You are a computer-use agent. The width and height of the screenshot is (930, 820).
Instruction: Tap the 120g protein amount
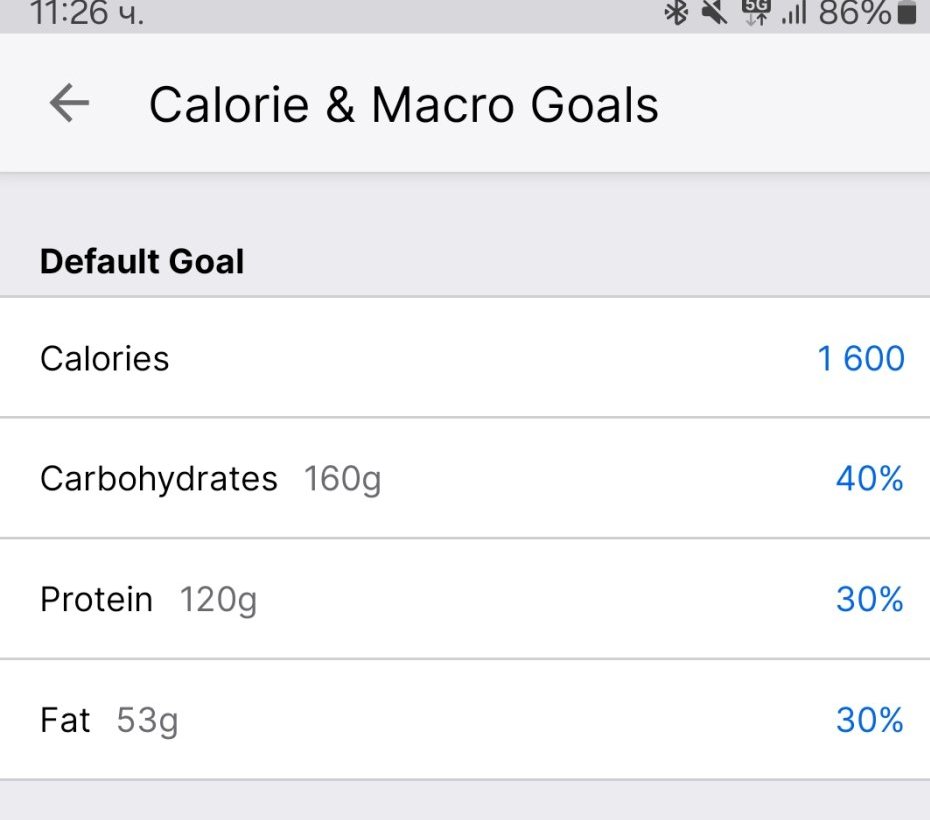click(218, 600)
